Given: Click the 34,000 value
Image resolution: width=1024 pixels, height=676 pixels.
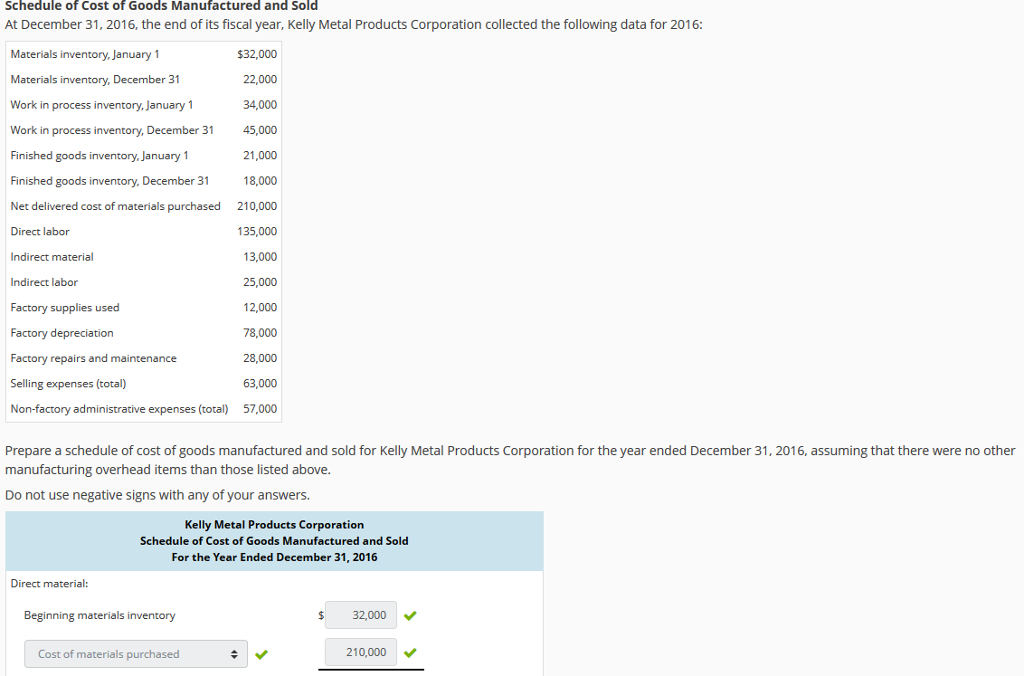Looking at the screenshot, I should [260, 105].
